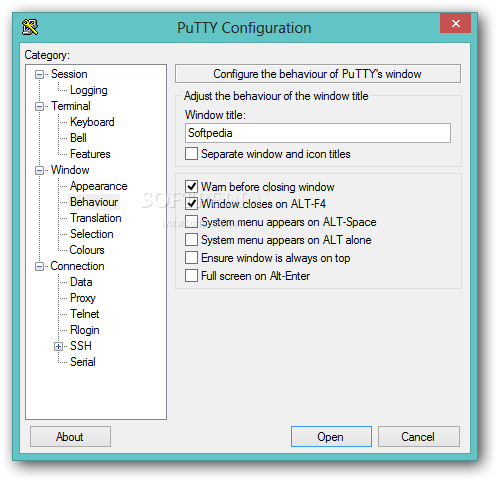The width and height of the screenshot is (498, 481).
Task: Open the Features category
Action: pyautogui.click(x=90, y=154)
